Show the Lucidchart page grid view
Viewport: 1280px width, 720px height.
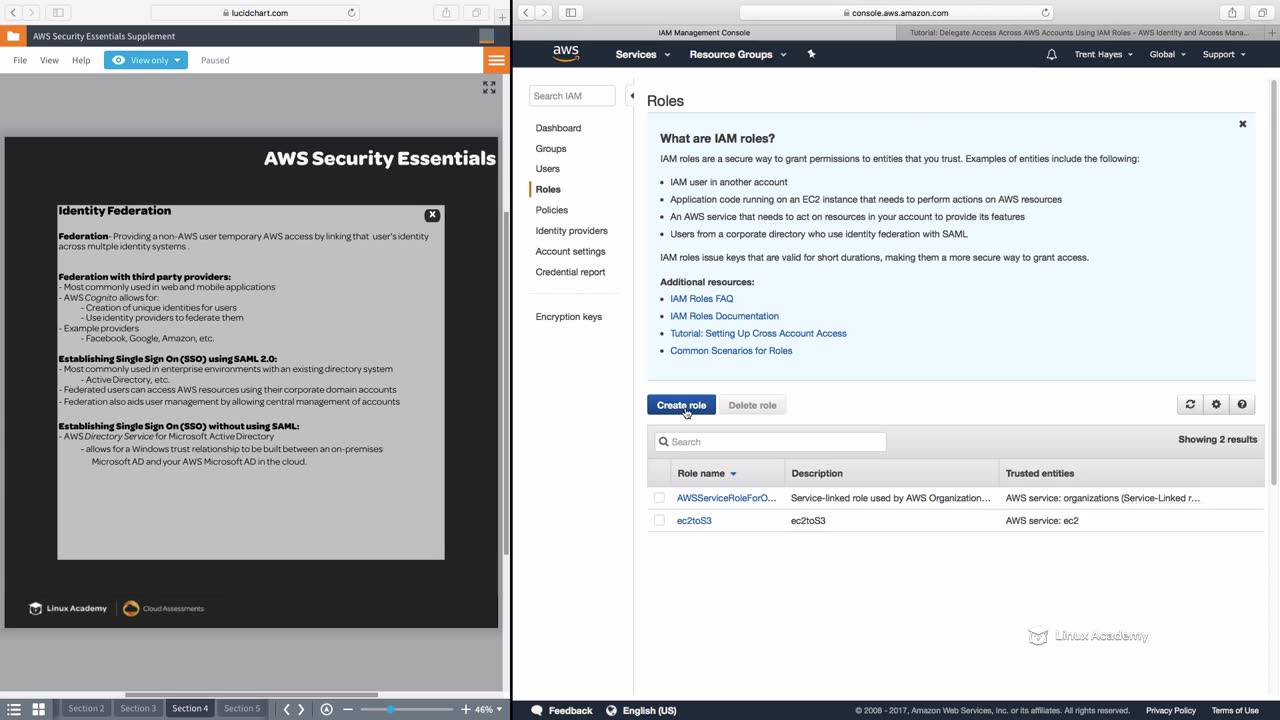pos(38,709)
